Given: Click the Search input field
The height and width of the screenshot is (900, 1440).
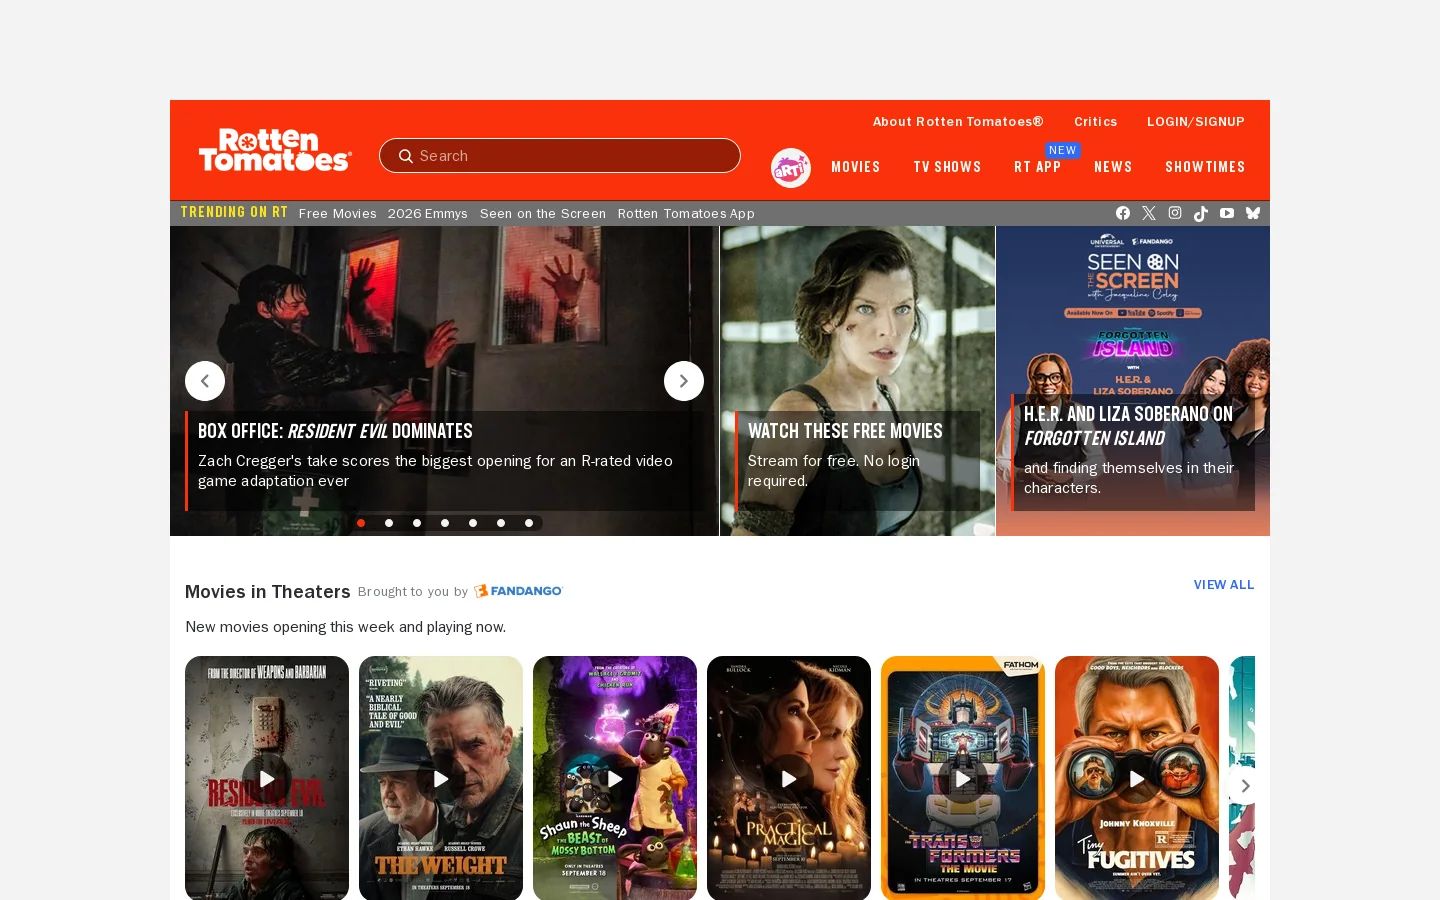Looking at the screenshot, I should (560, 156).
